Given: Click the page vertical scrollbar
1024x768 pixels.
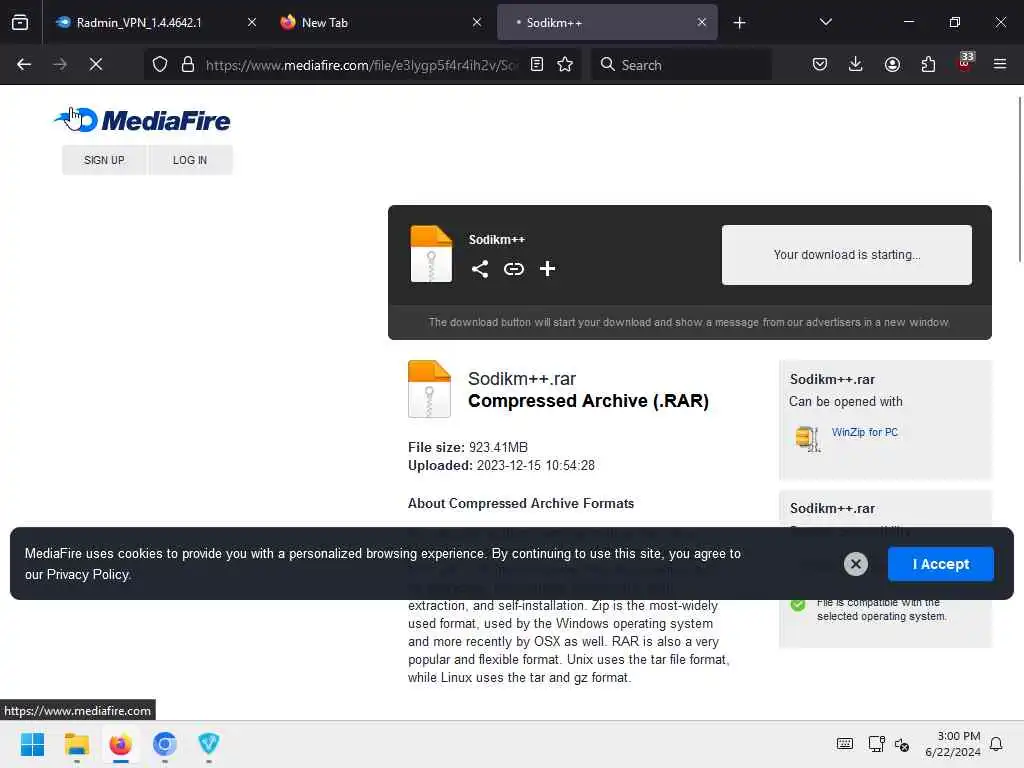Looking at the screenshot, I should (x=1019, y=180).
